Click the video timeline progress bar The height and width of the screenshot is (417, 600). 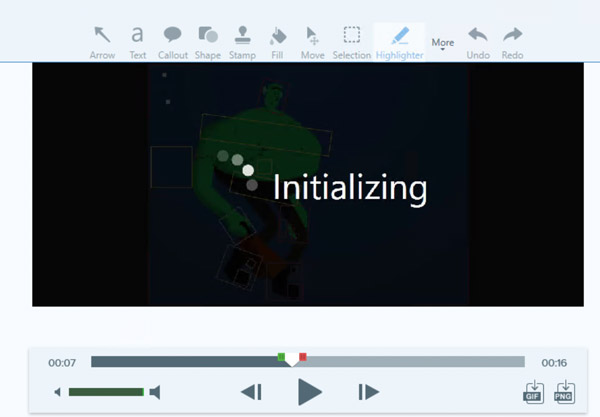coord(308,362)
